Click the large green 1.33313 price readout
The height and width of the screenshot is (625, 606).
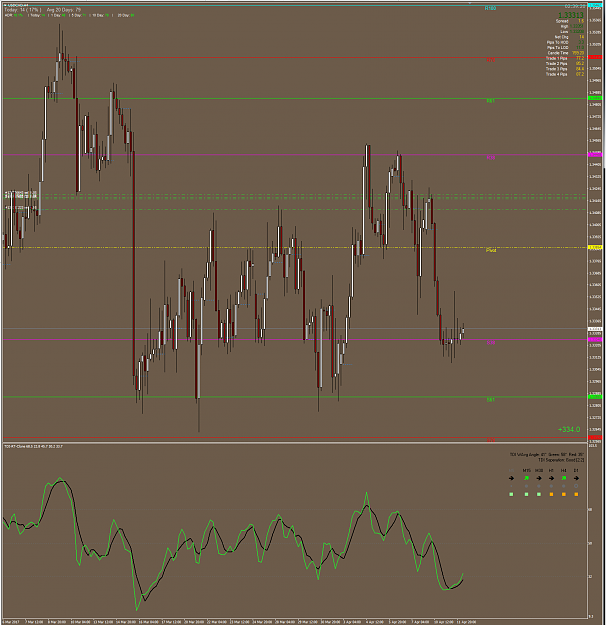point(571,15)
